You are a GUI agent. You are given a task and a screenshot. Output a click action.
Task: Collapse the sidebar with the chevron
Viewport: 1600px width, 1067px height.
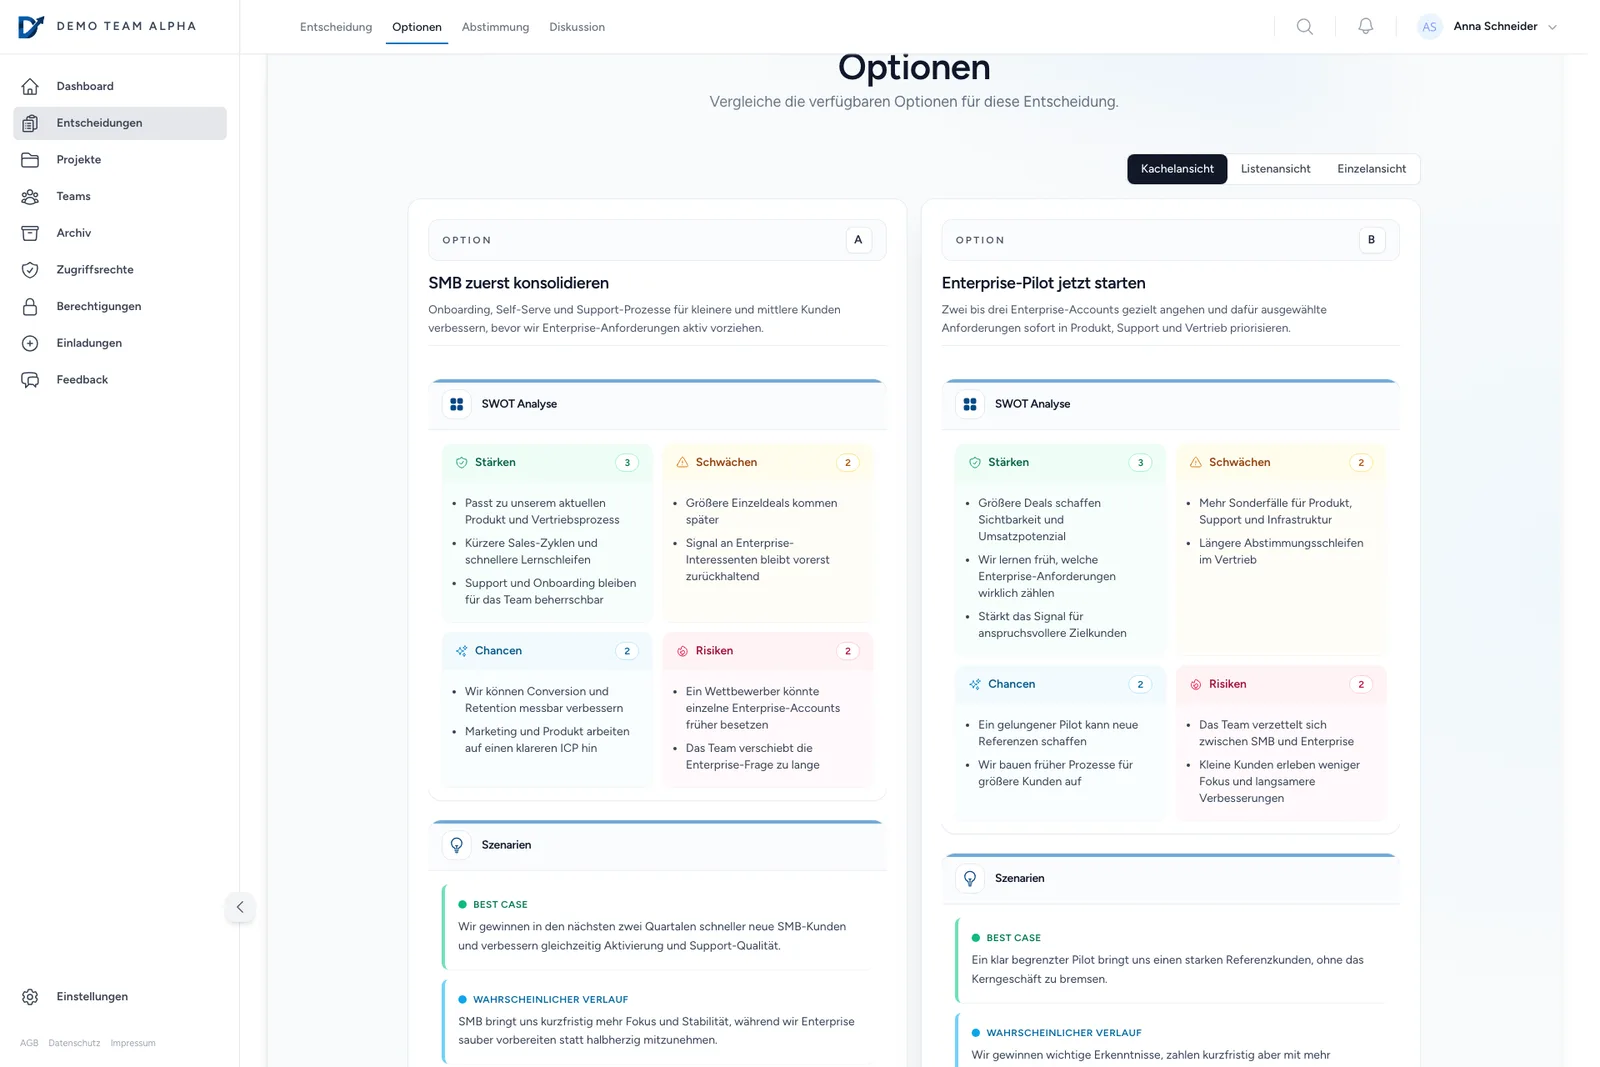(240, 907)
